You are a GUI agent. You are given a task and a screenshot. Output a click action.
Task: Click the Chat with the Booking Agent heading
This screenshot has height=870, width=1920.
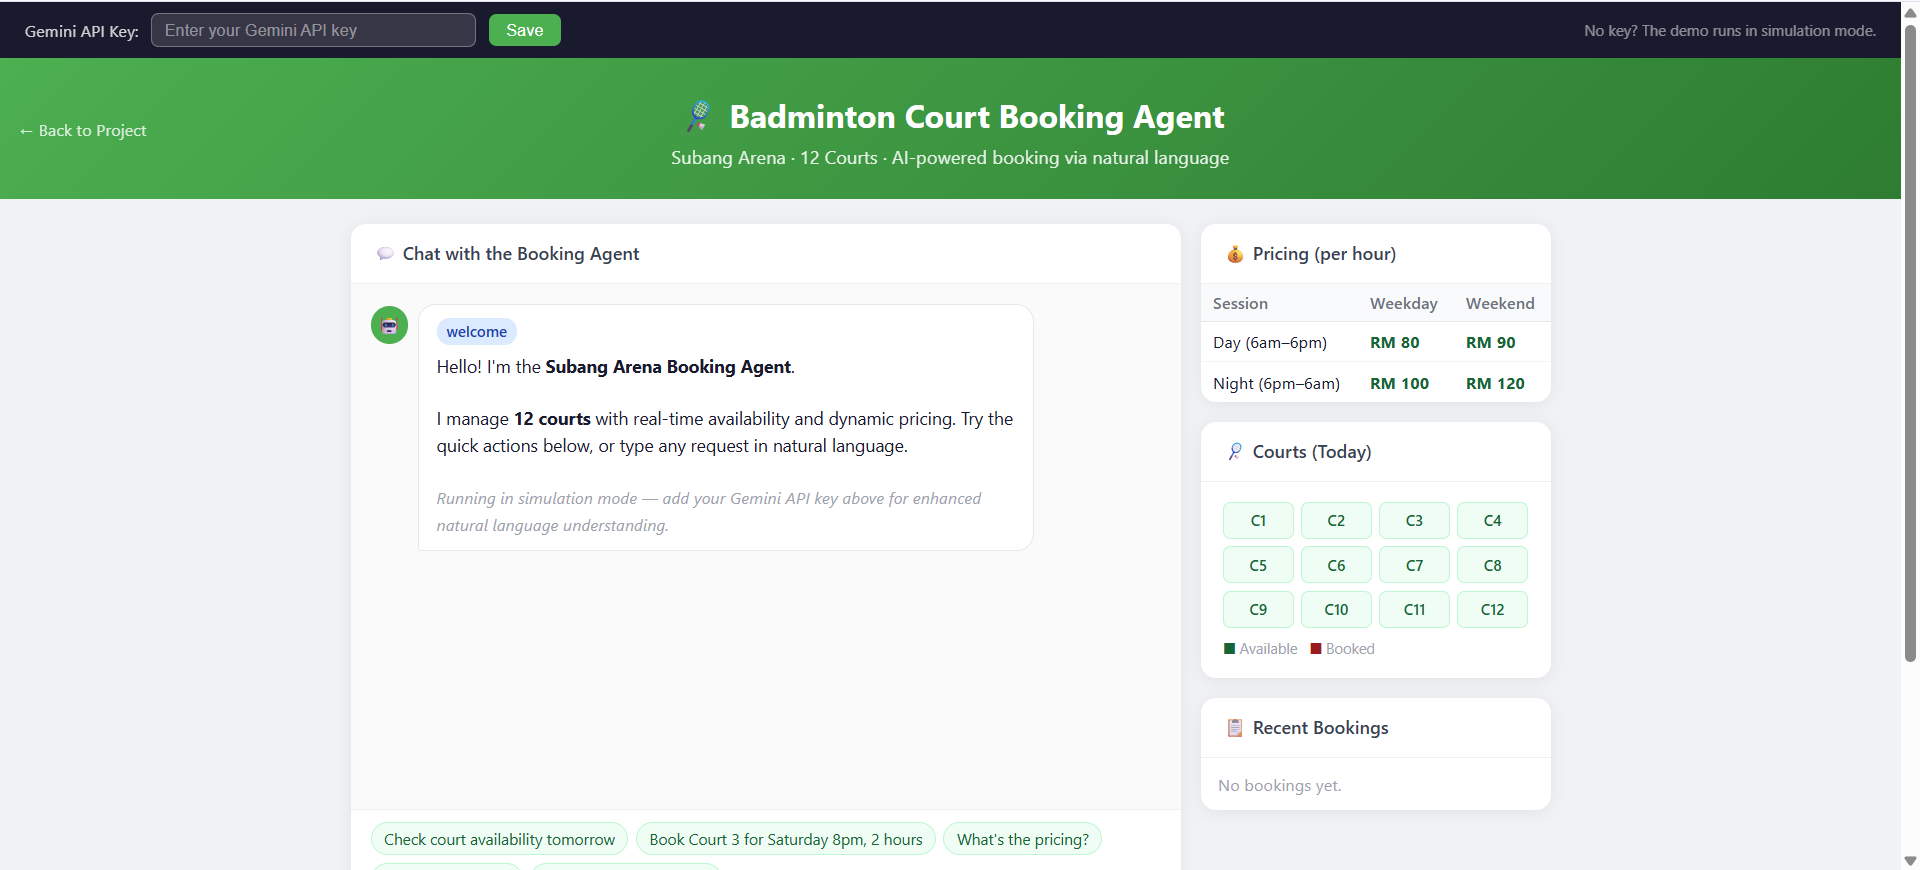[521, 254]
